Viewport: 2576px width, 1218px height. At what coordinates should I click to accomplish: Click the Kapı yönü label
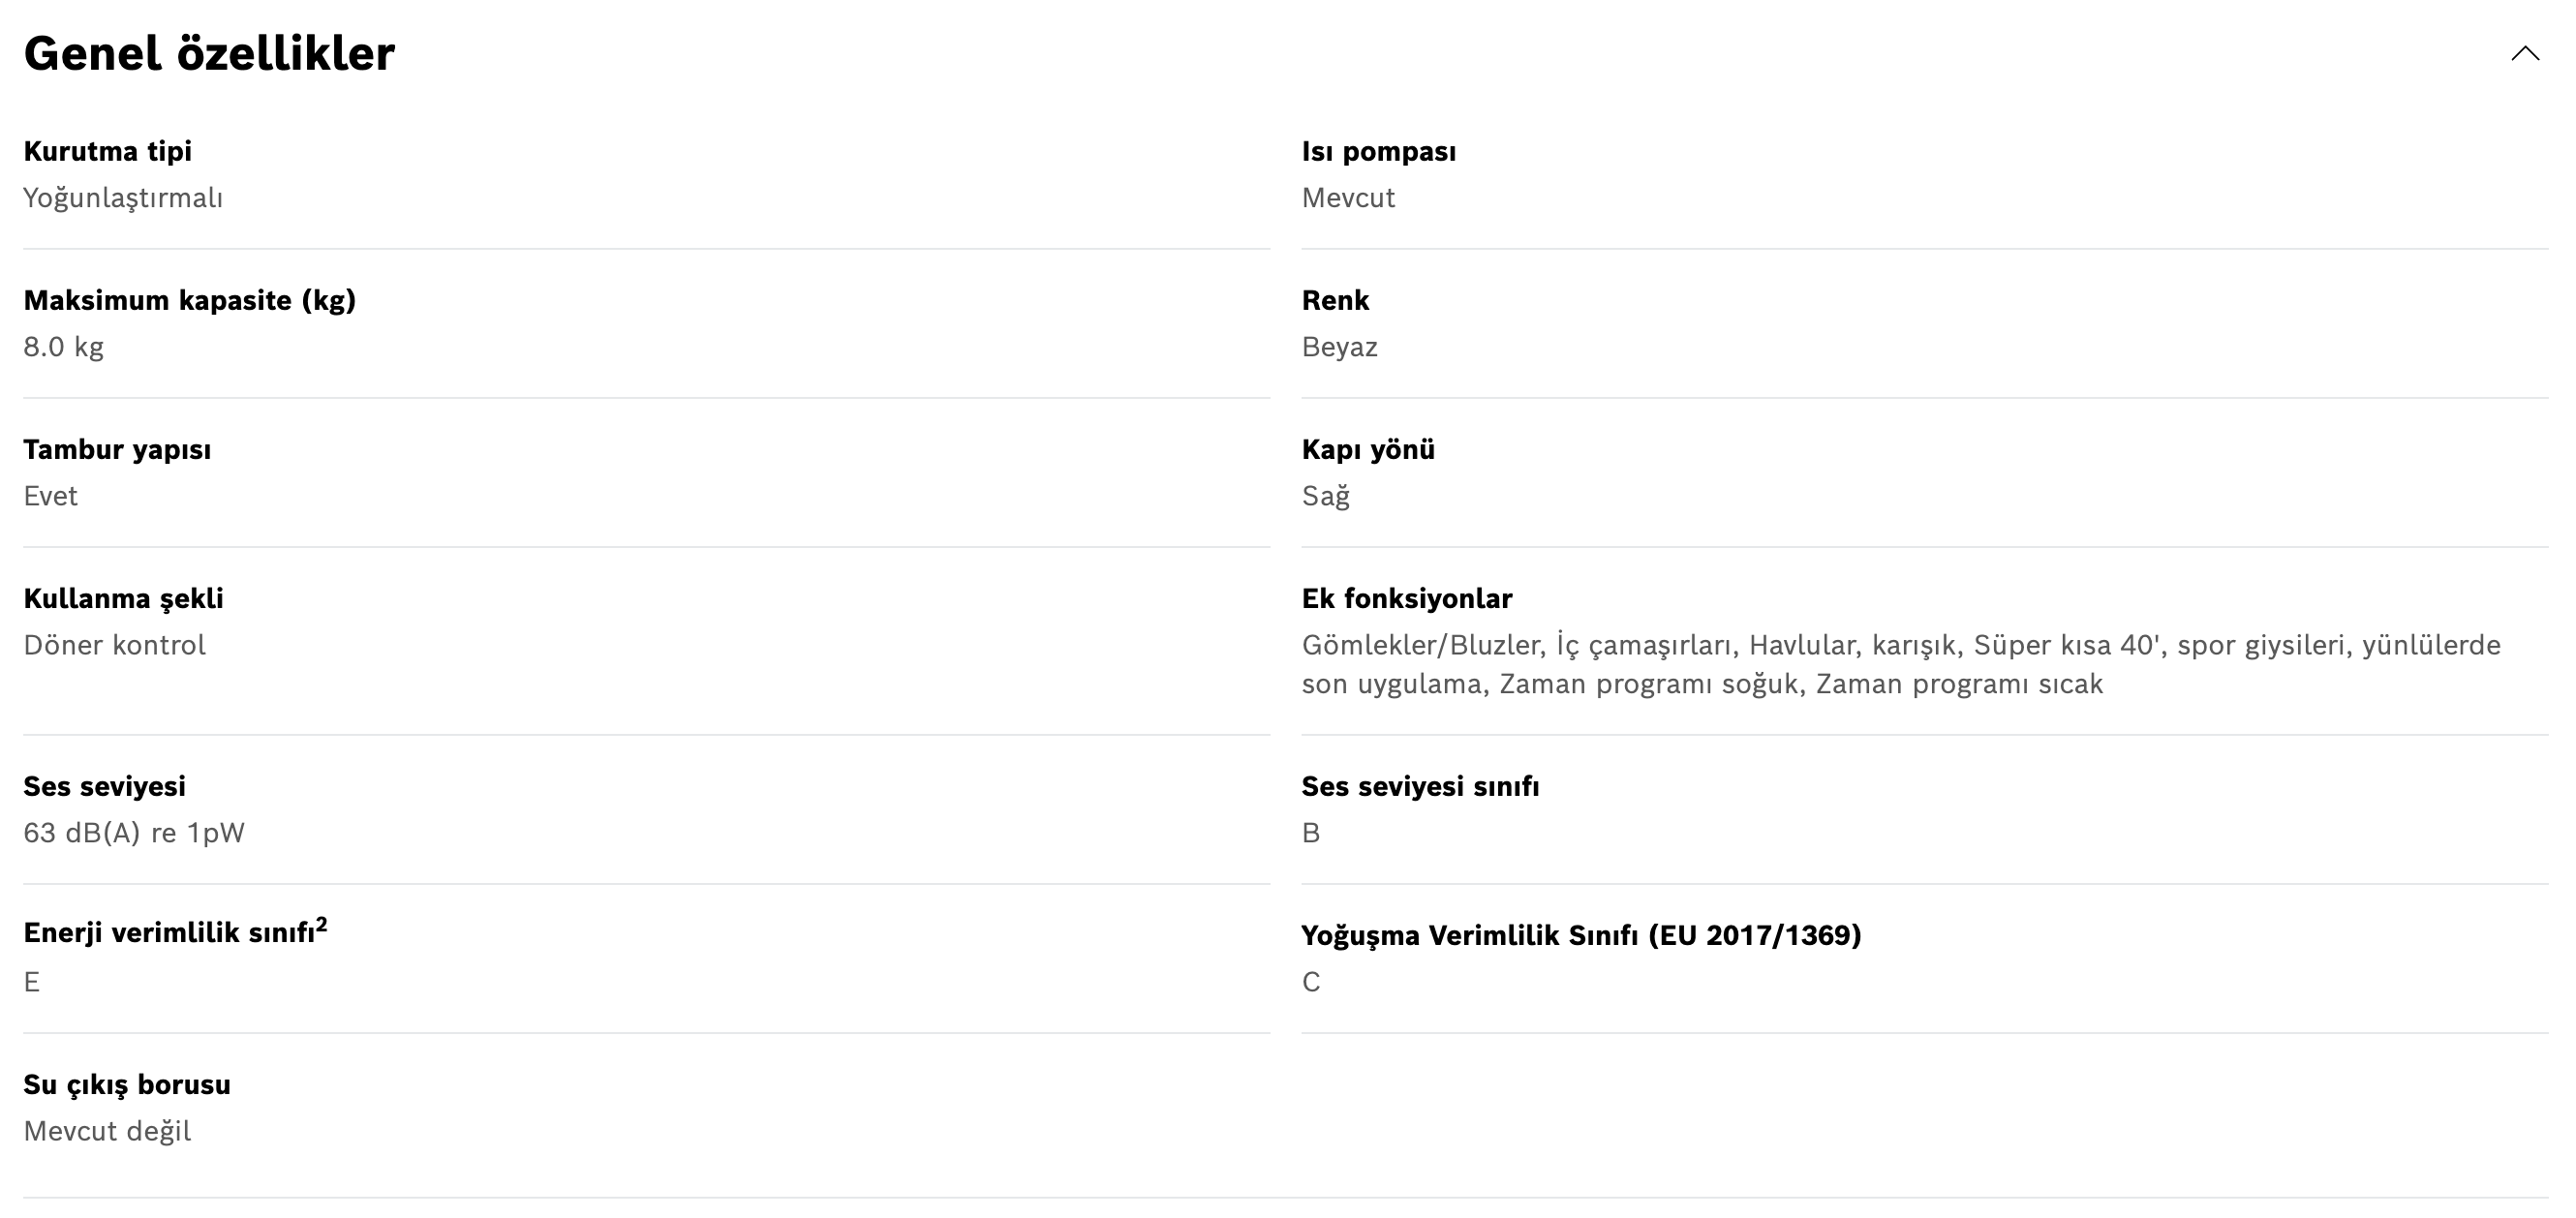click(x=1367, y=450)
